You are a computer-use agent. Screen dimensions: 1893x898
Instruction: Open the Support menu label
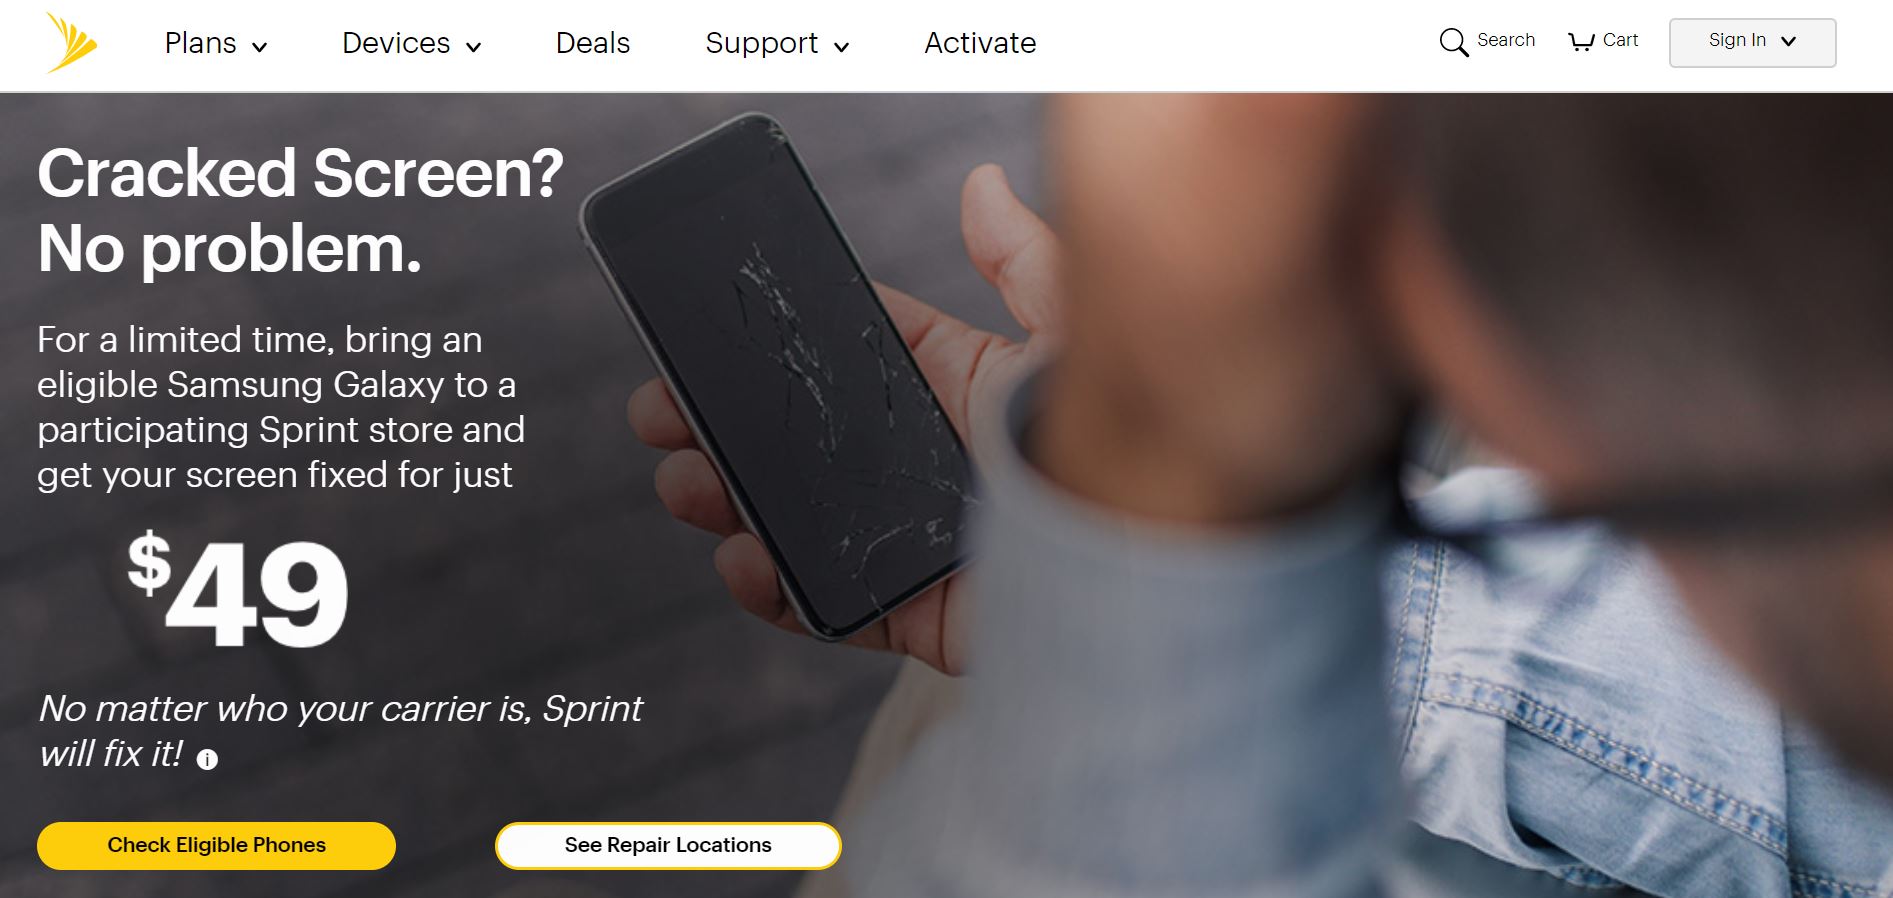[x=762, y=43]
